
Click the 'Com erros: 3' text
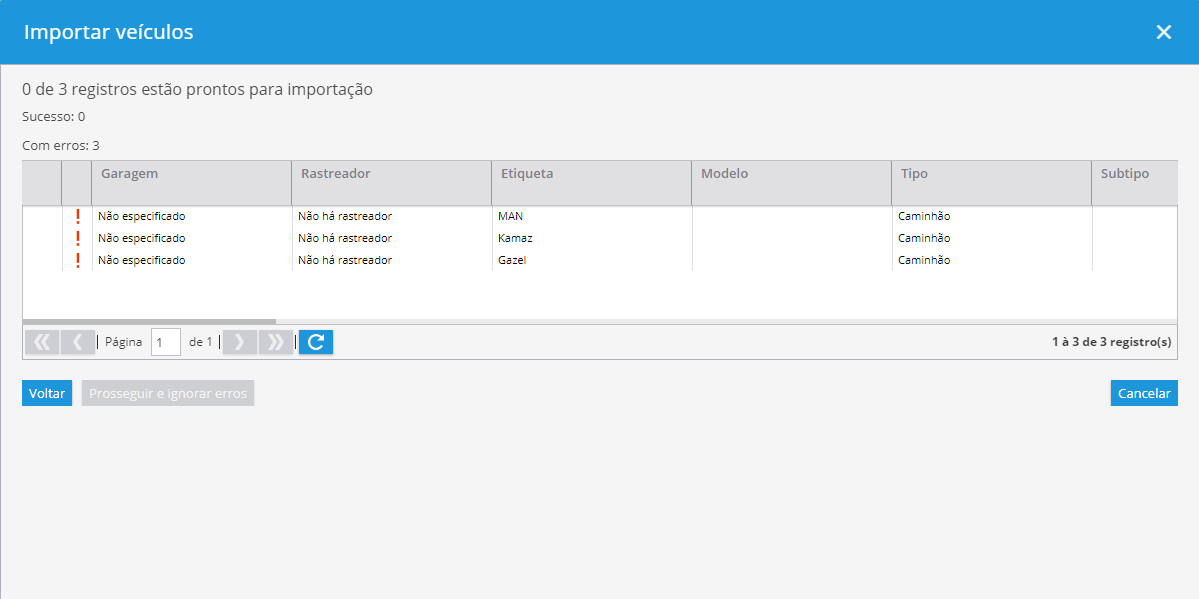(x=61, y=145)
